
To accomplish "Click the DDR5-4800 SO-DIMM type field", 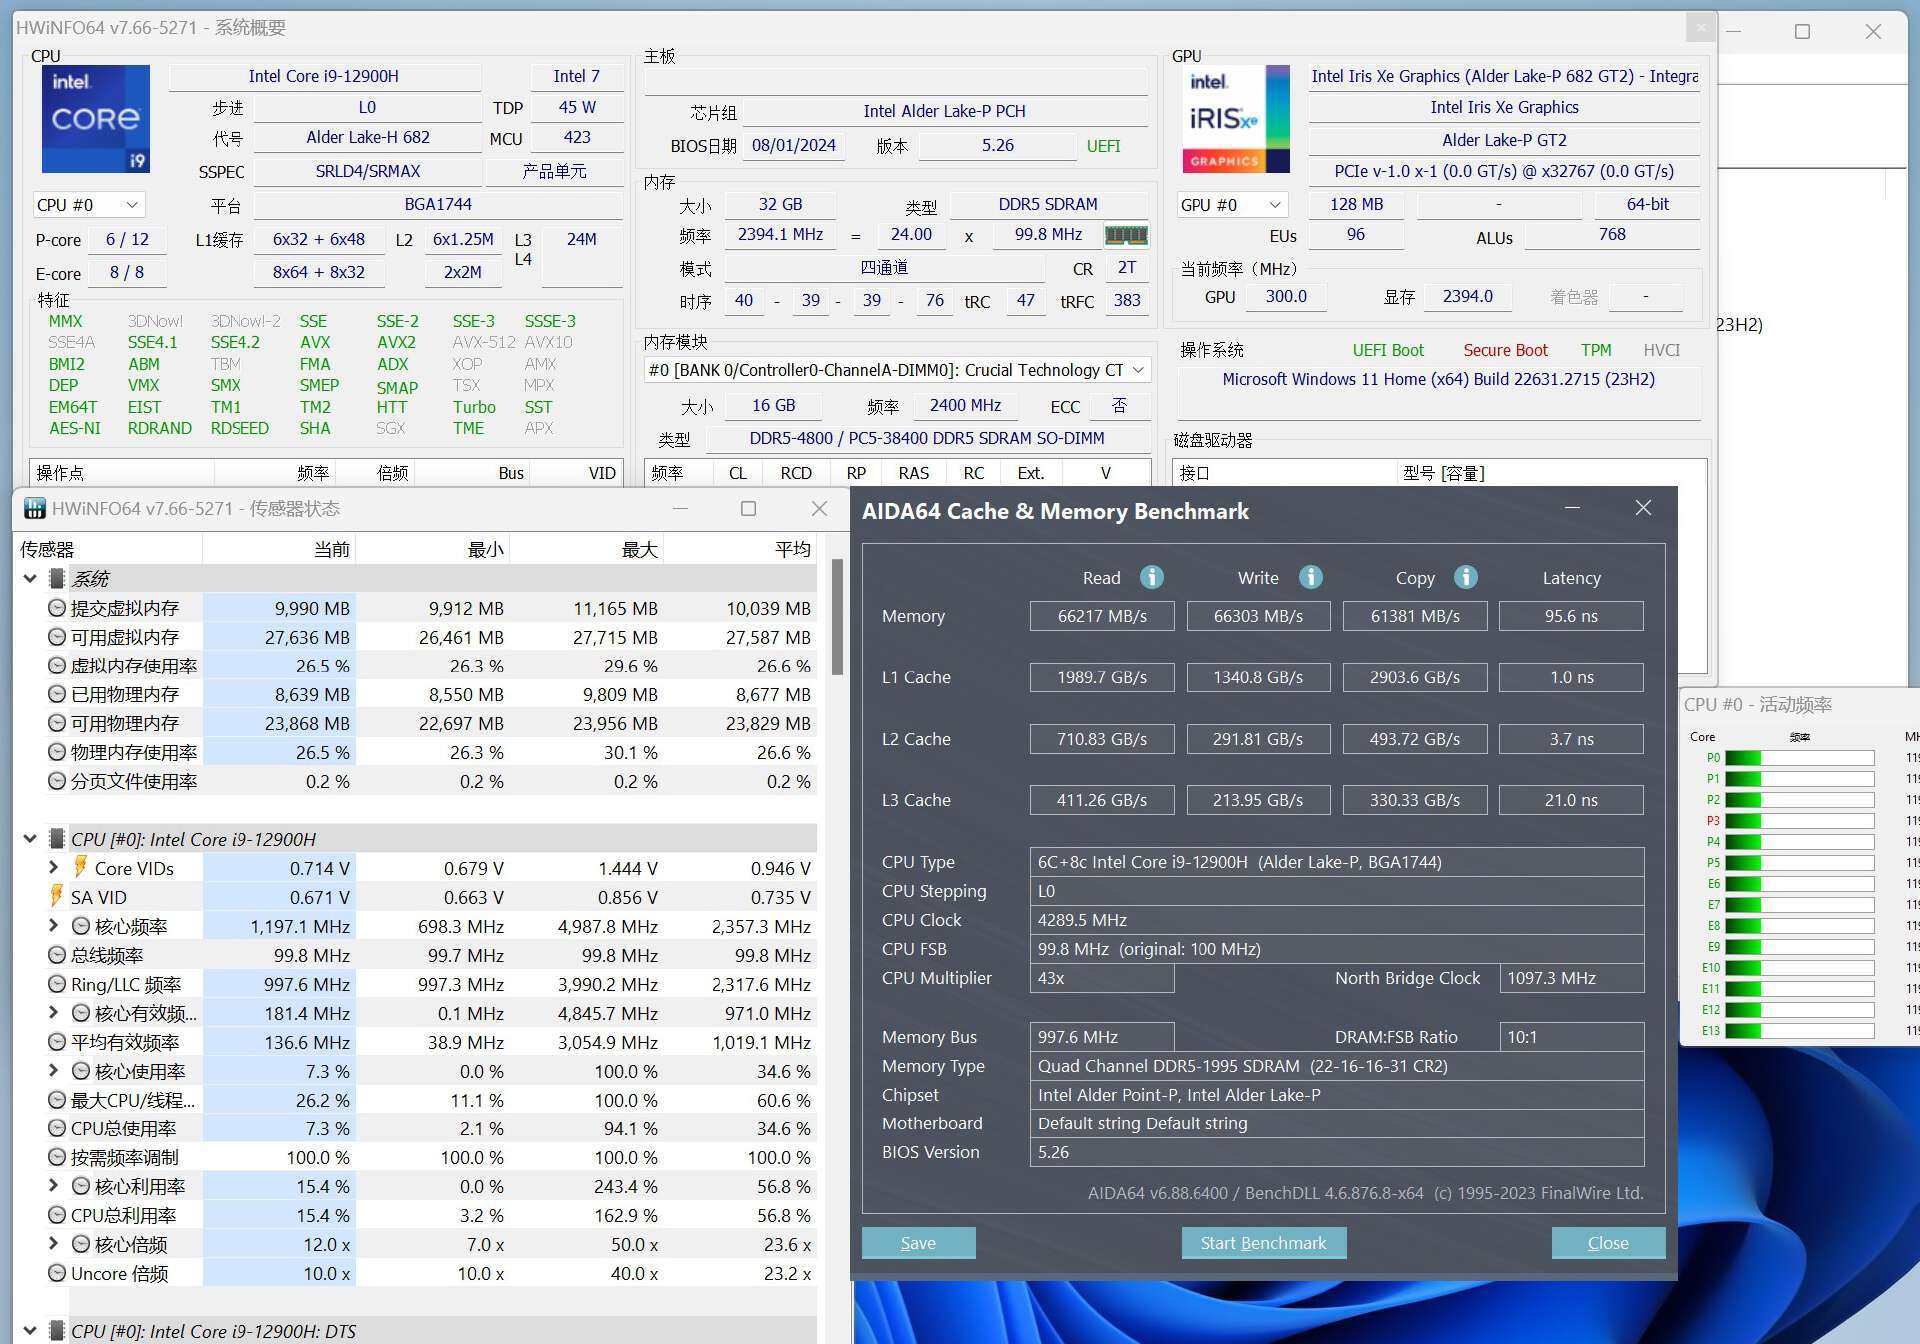I will click(x=927, y=438).
